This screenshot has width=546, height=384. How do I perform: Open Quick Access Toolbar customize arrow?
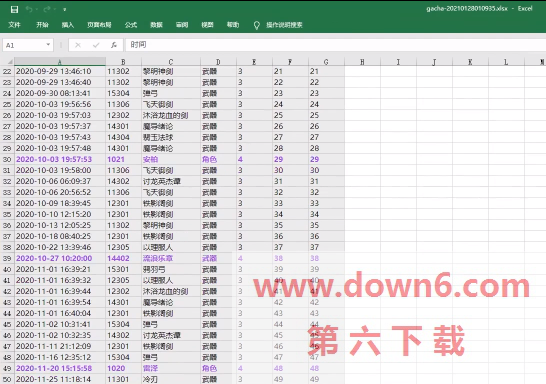pos(64,10)
